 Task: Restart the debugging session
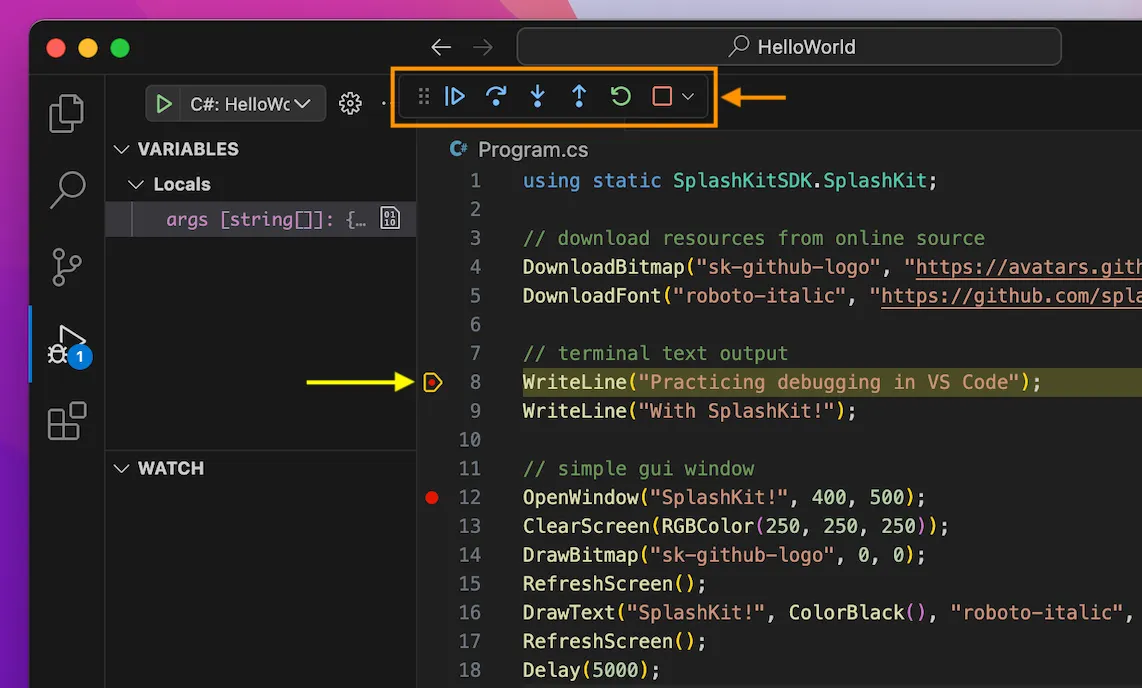click(x=621, y=96)
